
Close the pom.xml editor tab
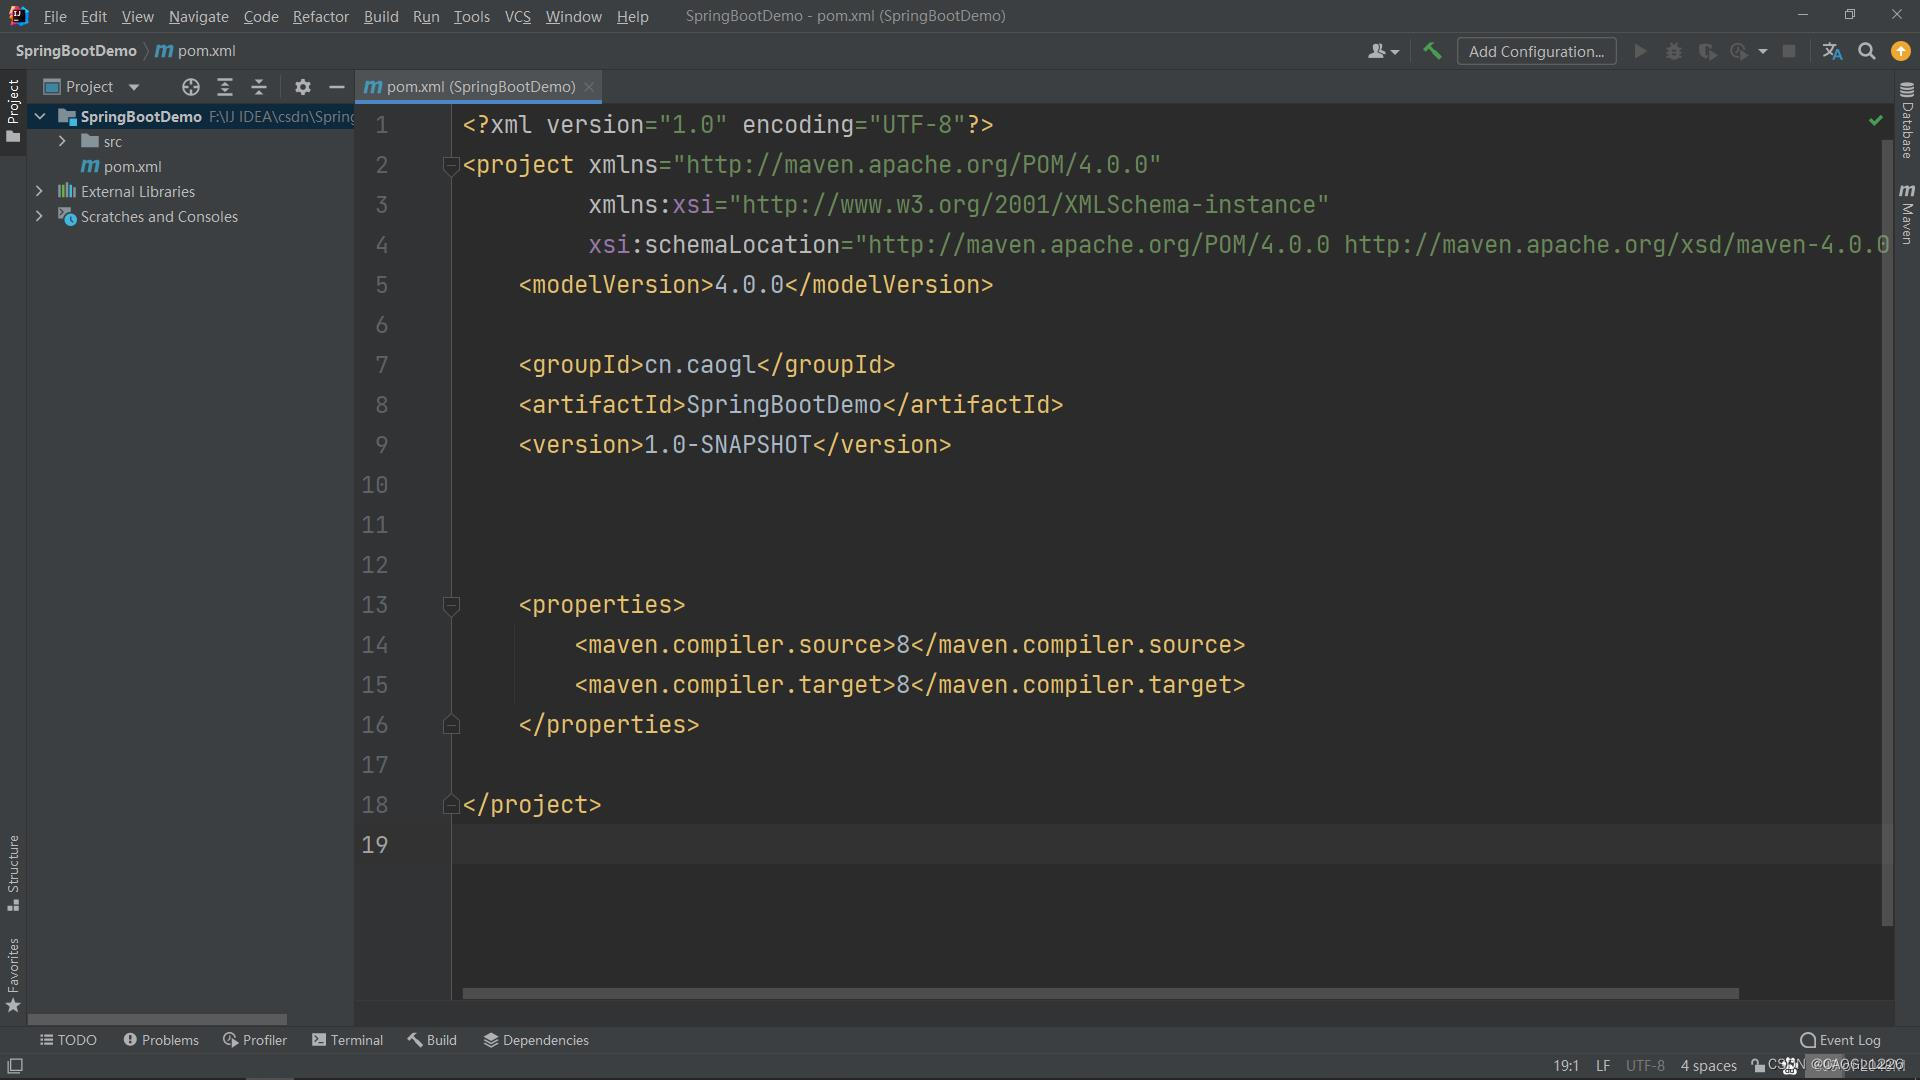[589, 87]
